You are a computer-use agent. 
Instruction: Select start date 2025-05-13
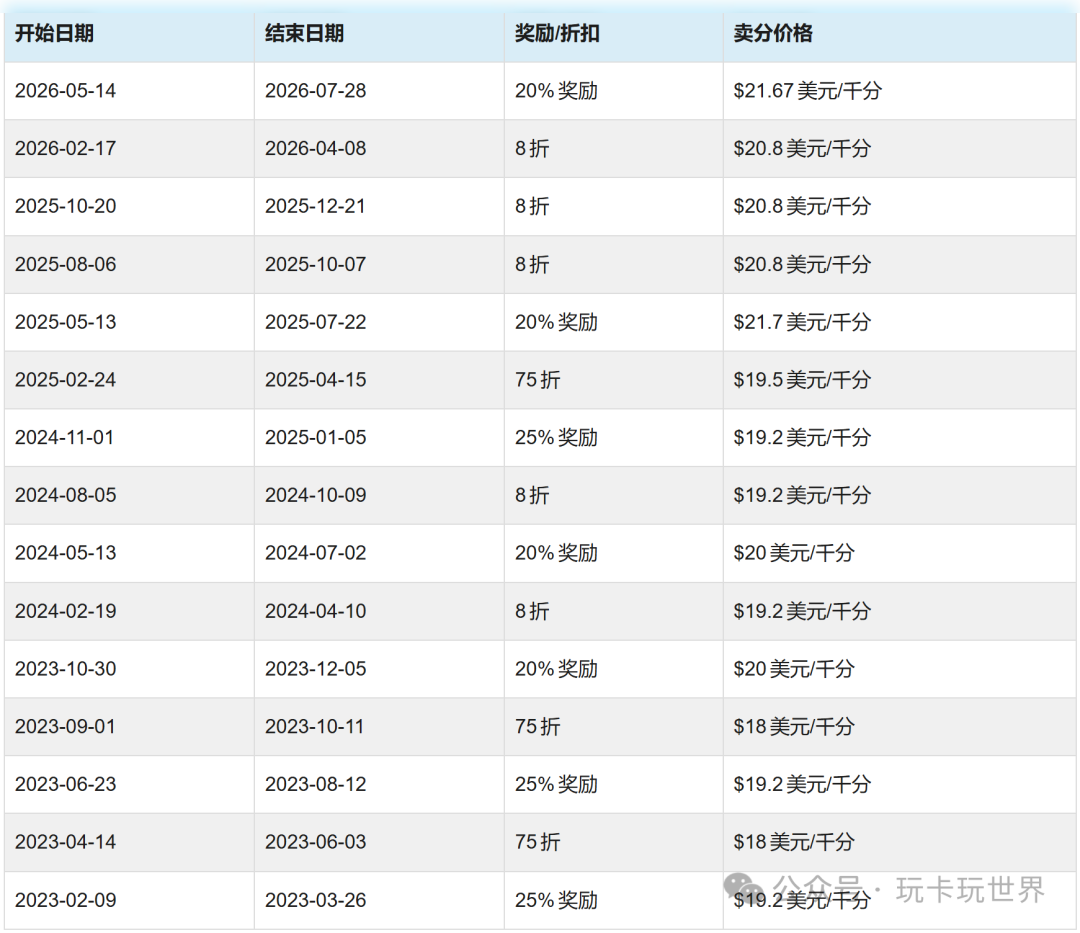(65, 322)
